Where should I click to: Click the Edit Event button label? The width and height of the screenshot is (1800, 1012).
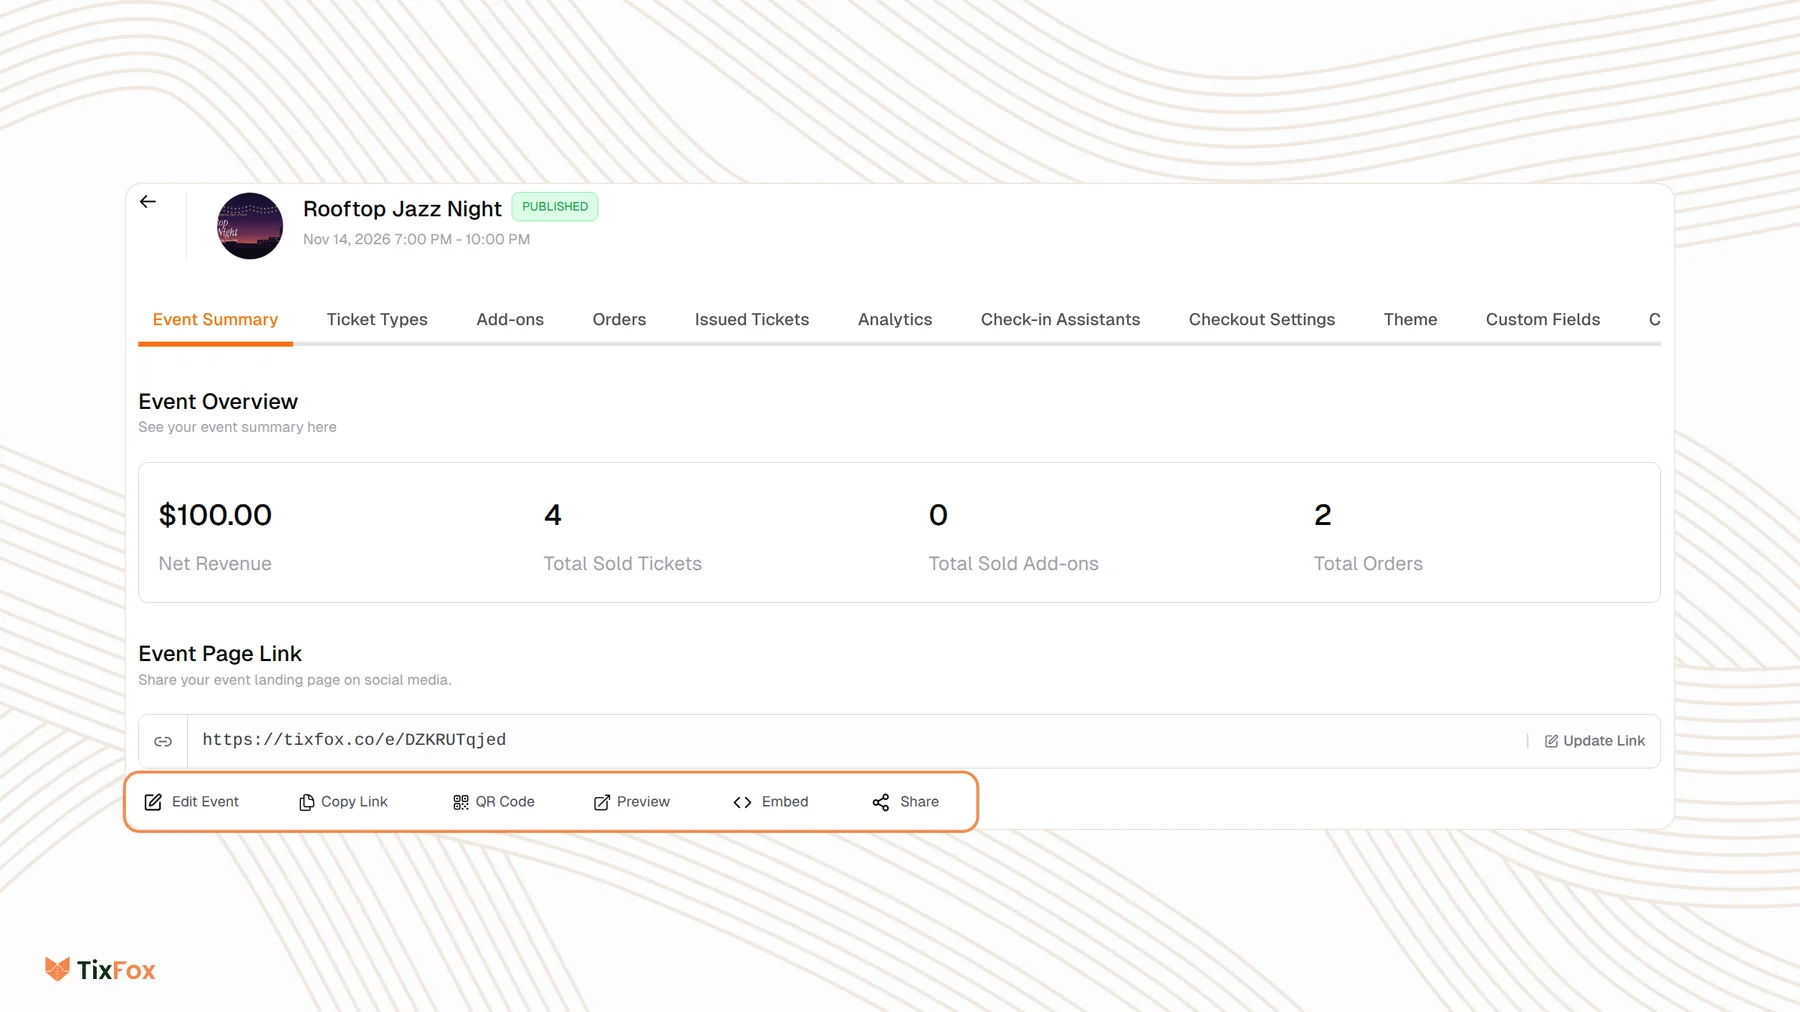[x=205, y=802]
